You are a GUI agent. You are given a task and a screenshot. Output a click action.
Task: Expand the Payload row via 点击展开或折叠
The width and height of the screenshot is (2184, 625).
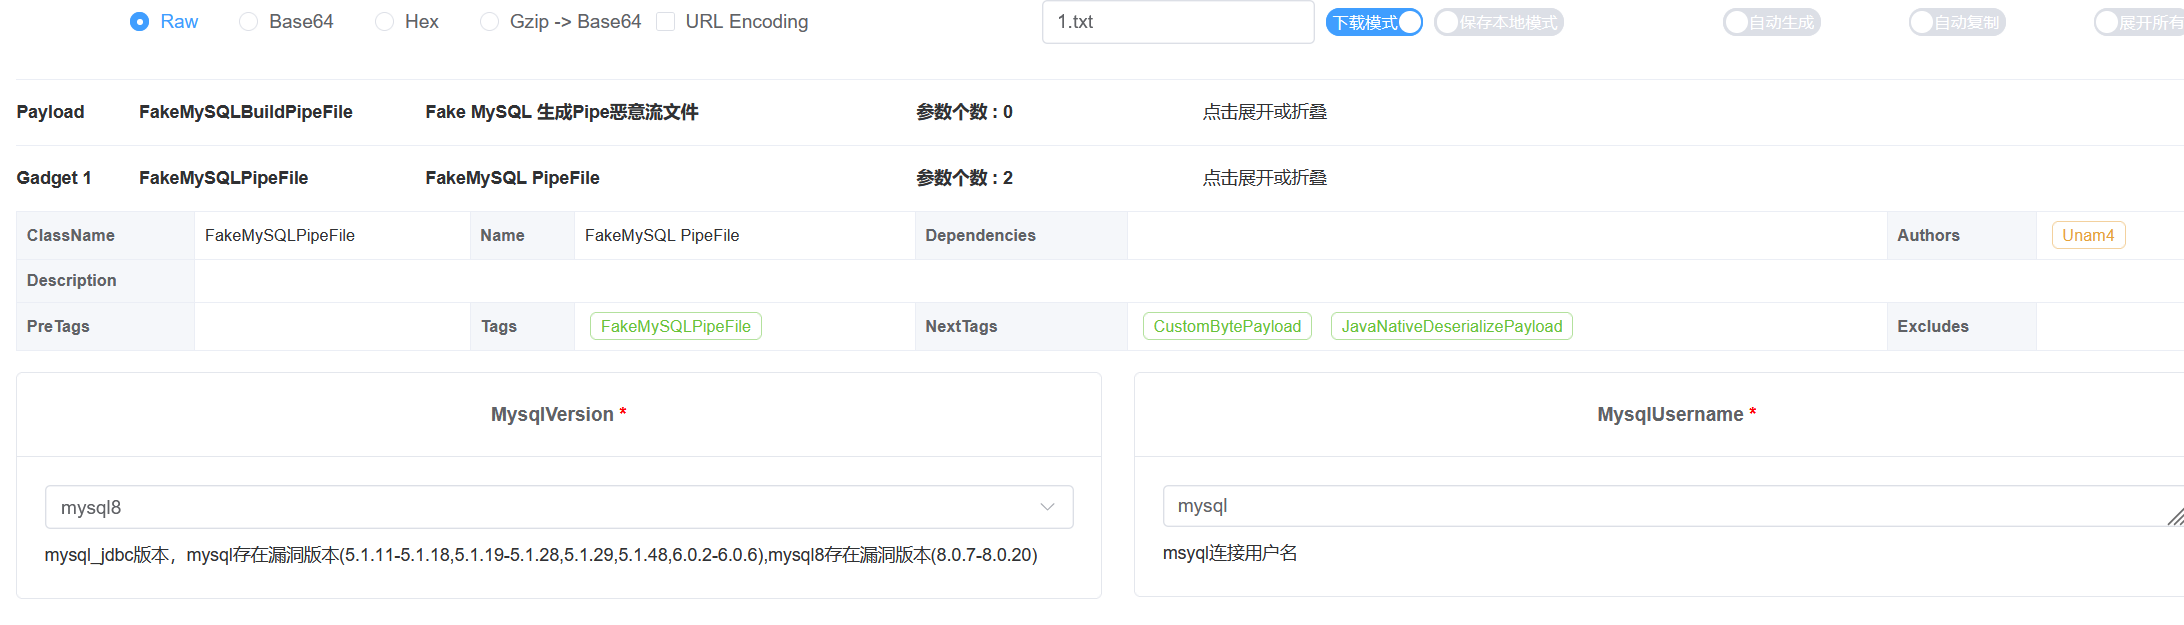(x=1264, y=112)
